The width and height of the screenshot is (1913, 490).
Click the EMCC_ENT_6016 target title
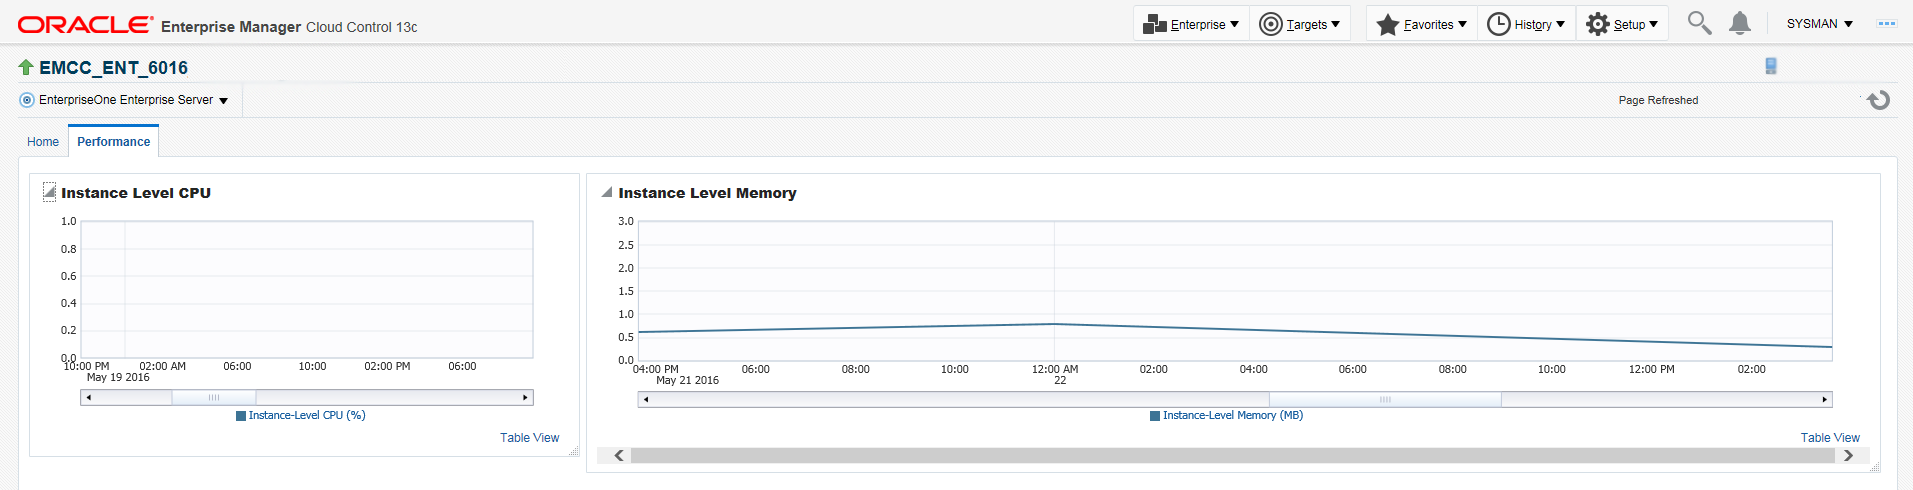coord(113,68)
